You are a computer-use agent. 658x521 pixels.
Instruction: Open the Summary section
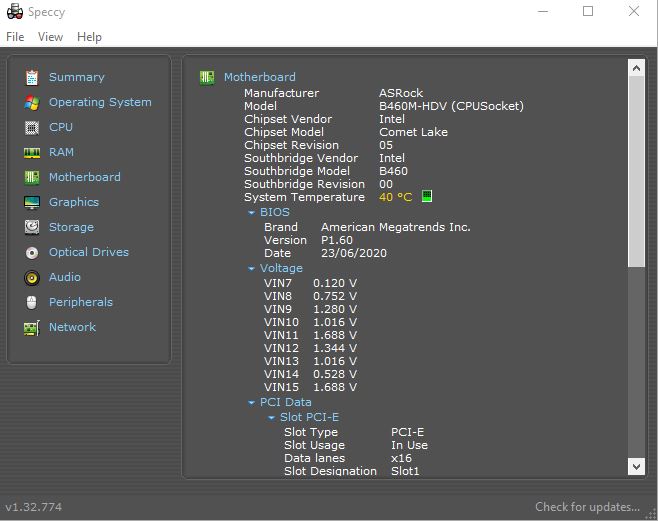(77, 77)
